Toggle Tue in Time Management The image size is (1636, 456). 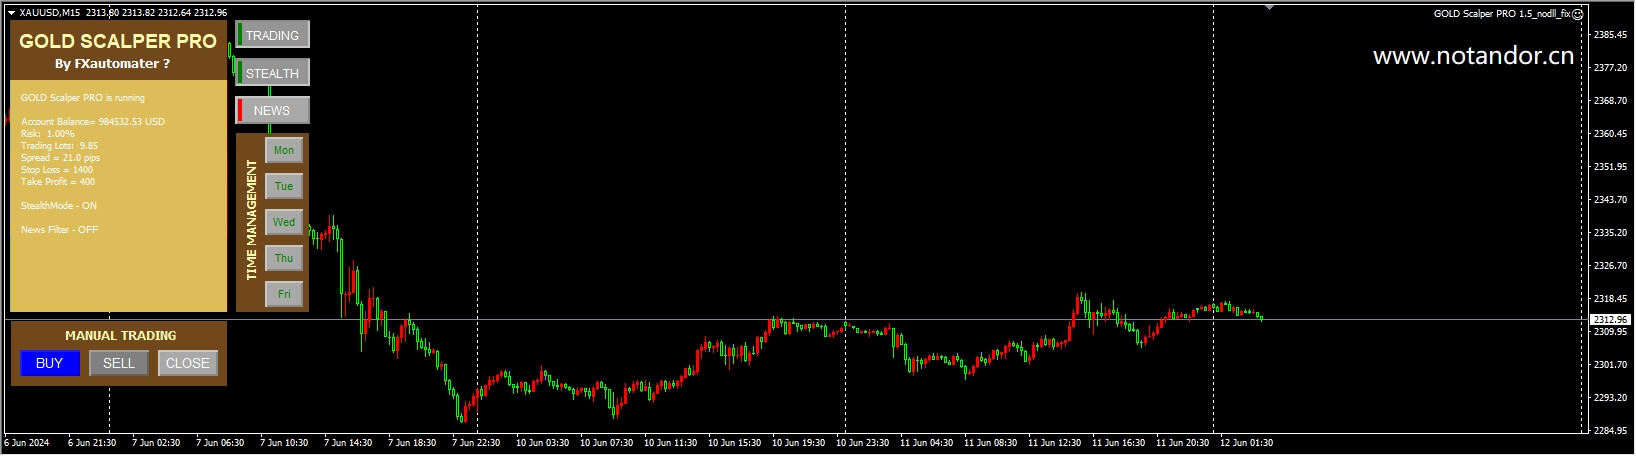pyautogui.click(x=284, y=186)
